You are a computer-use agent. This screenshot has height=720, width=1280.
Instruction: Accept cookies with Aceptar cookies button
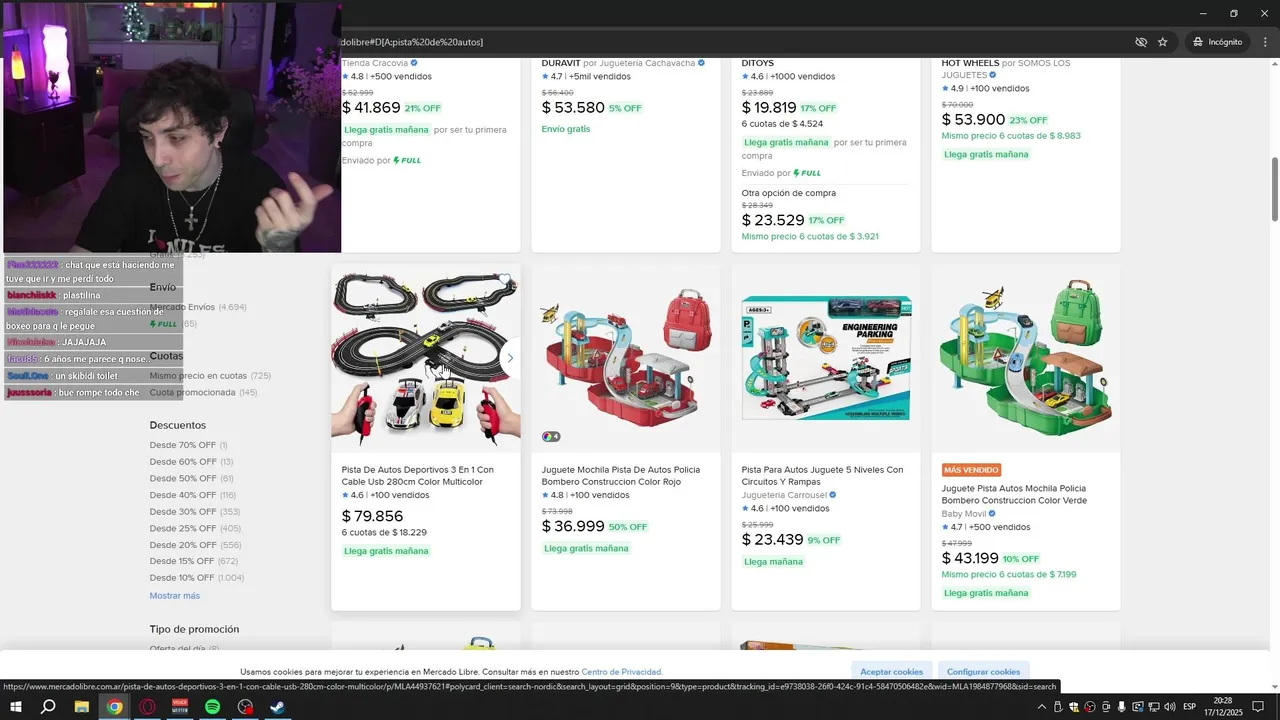(x=892, y=672)
